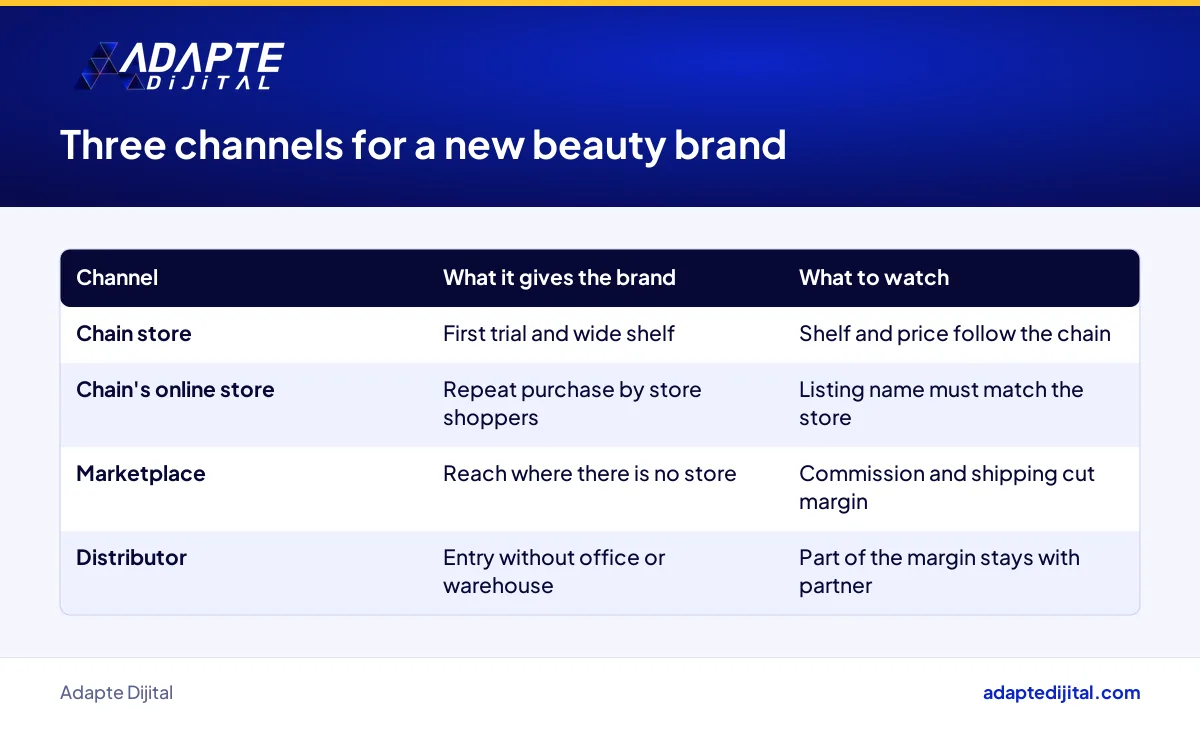Click the 'Three channels for a new beauty brand' title

pyautogui.click(x=423, y=145)
